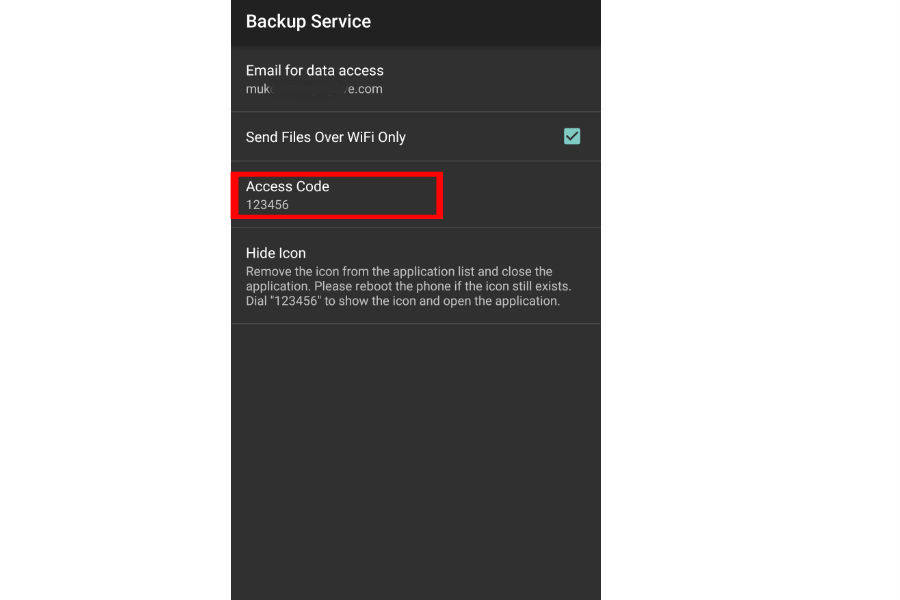
Task: Uncheck the Send Files Over WiFi Only checkbox
Action: click(x=572, y=136)
